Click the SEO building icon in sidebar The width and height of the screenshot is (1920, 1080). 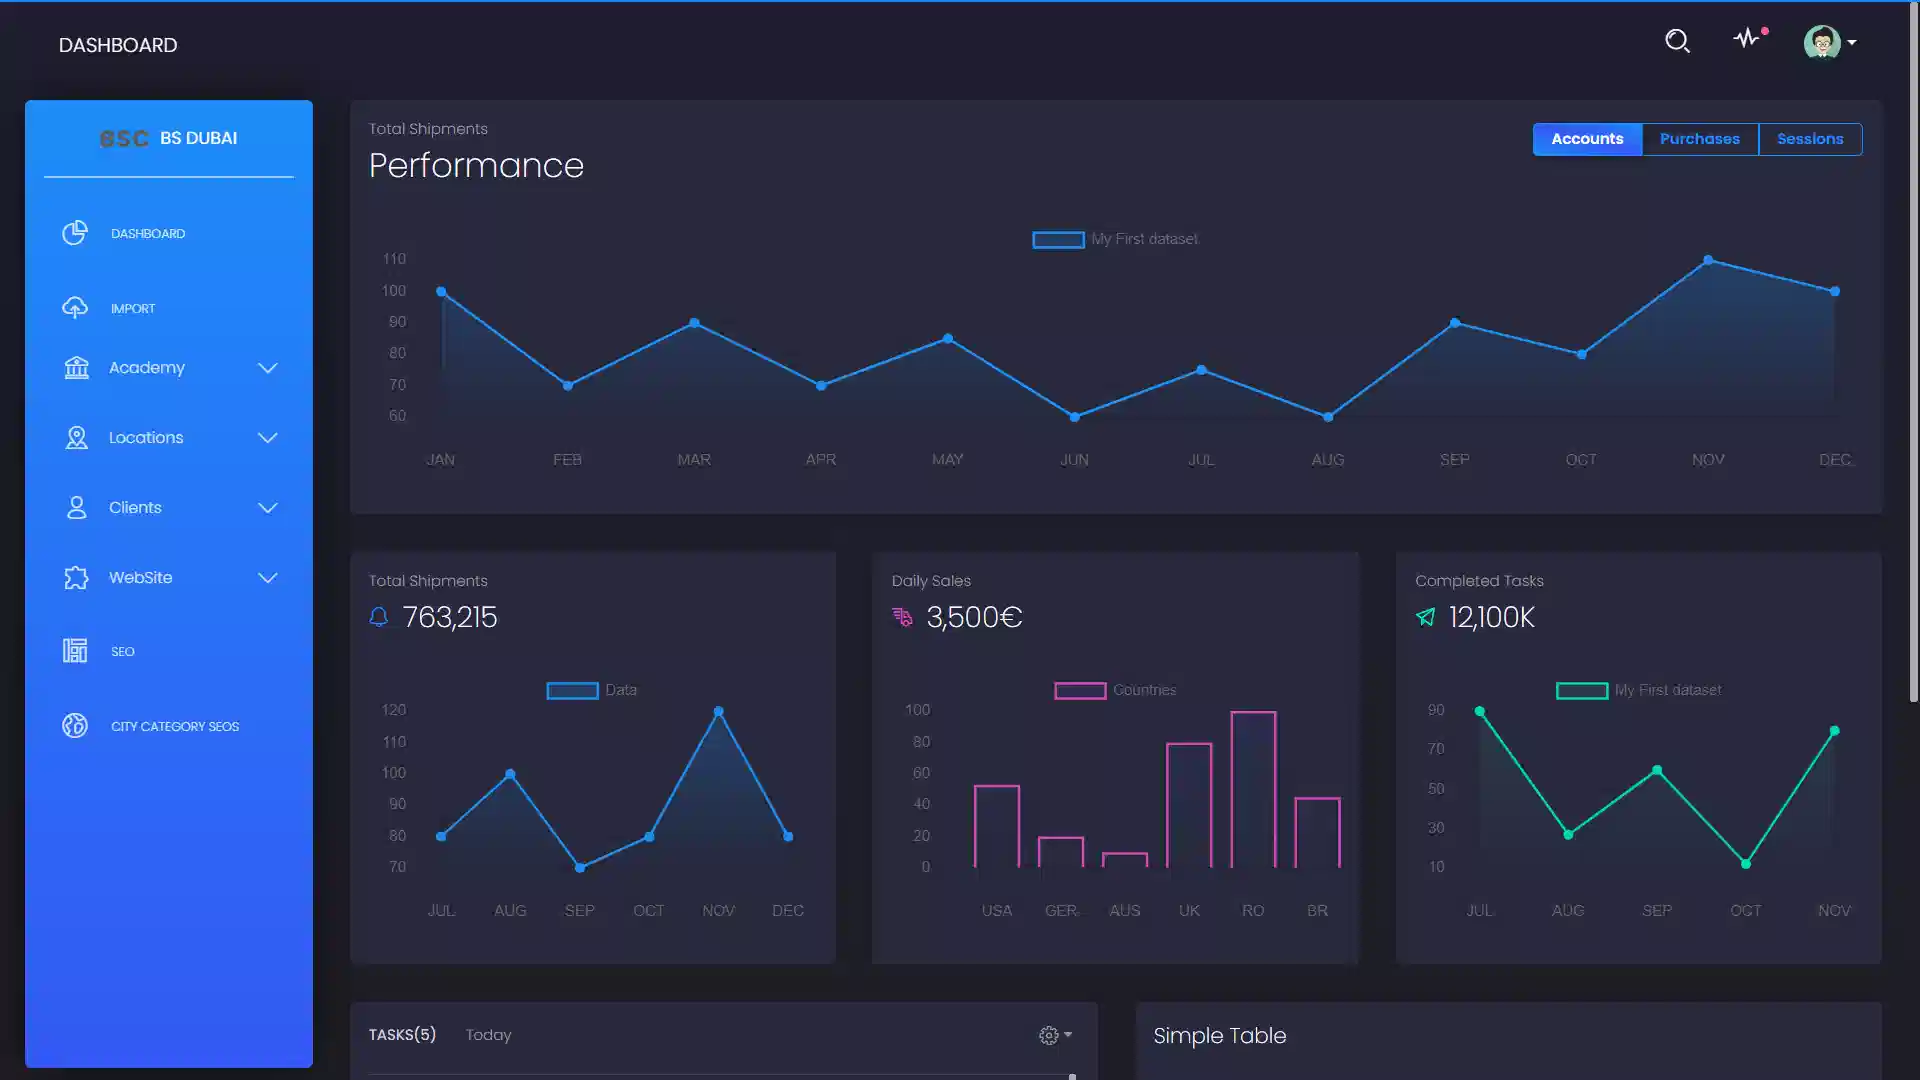coord(75,651)
